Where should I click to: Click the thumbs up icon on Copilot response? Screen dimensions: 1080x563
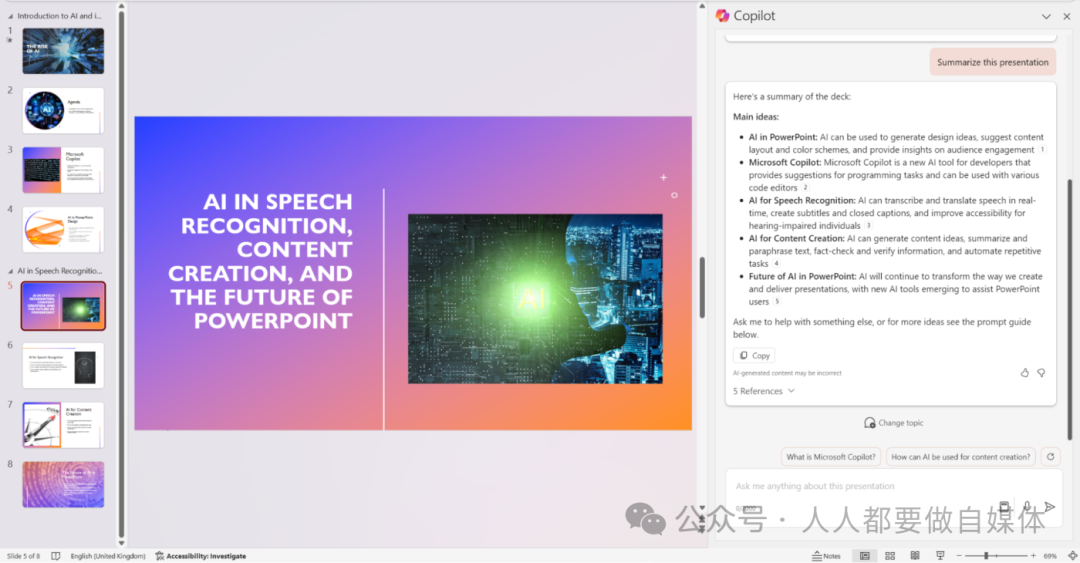[1024, 373]
